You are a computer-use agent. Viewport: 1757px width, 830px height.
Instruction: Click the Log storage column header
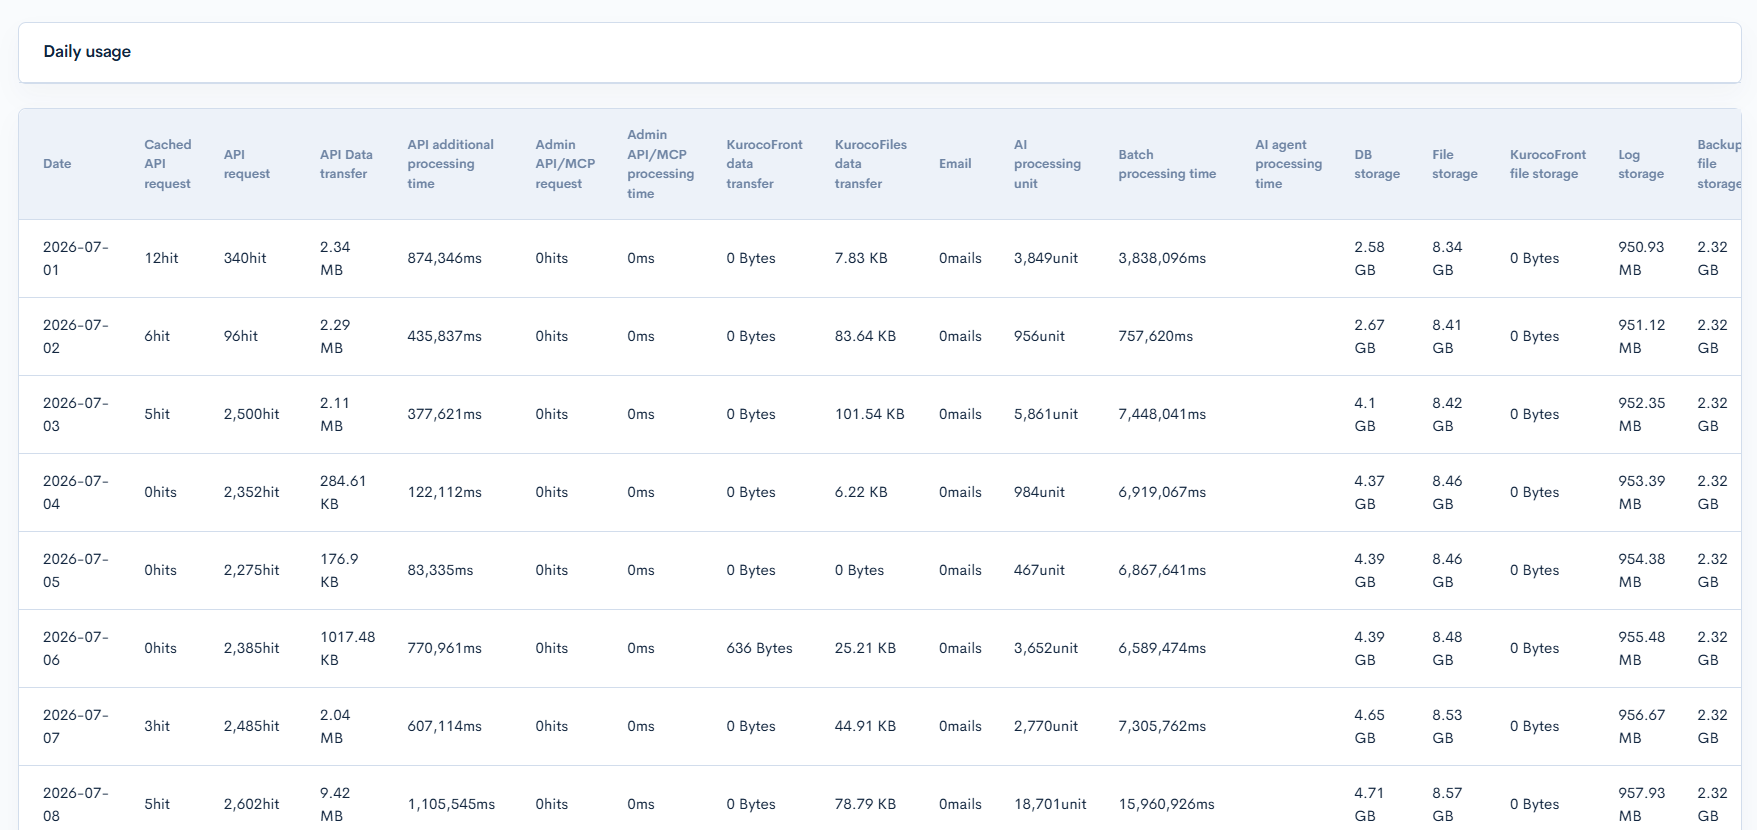tap(1641, 164)
